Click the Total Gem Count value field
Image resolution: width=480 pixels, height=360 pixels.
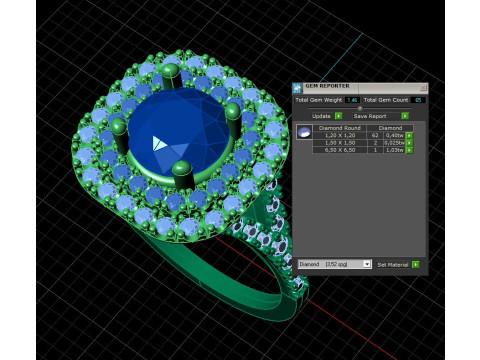[x=418, y=100]
